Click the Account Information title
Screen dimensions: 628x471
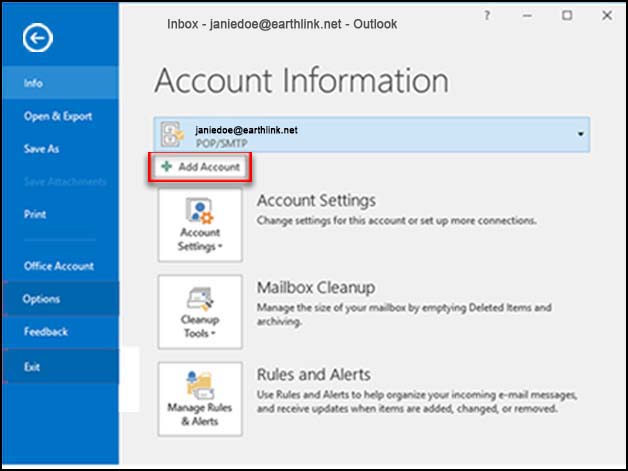(x=301, y=81)
